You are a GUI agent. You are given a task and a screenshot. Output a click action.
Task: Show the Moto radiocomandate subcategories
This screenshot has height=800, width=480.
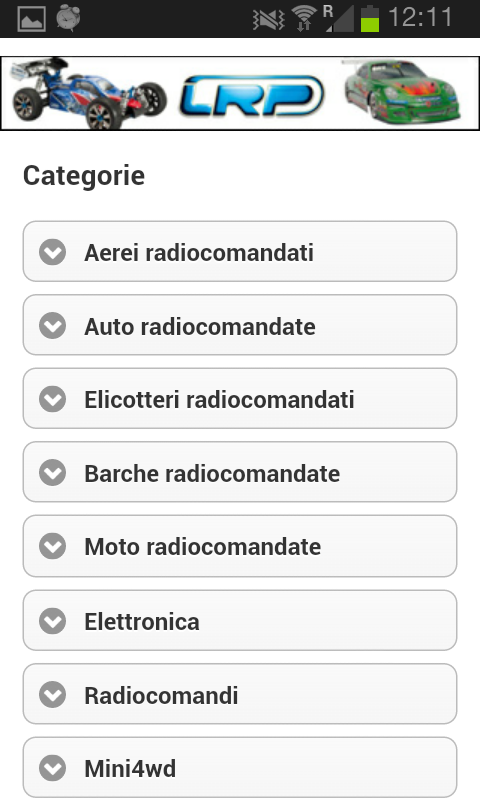pos(240,546)
